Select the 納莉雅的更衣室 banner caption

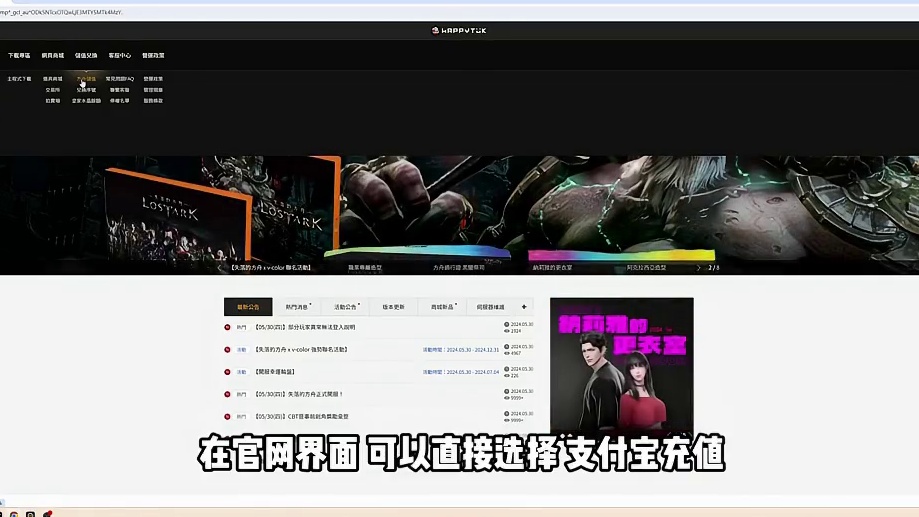coord(552,268)
